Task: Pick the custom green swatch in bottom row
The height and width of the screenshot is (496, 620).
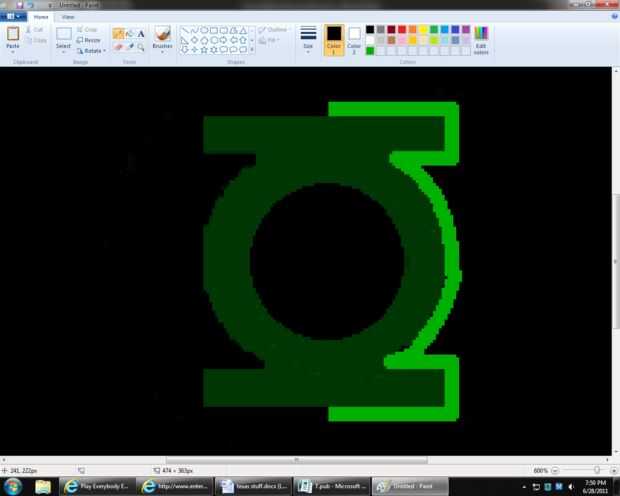Action: pyautogui.click(x=370, y=51)
